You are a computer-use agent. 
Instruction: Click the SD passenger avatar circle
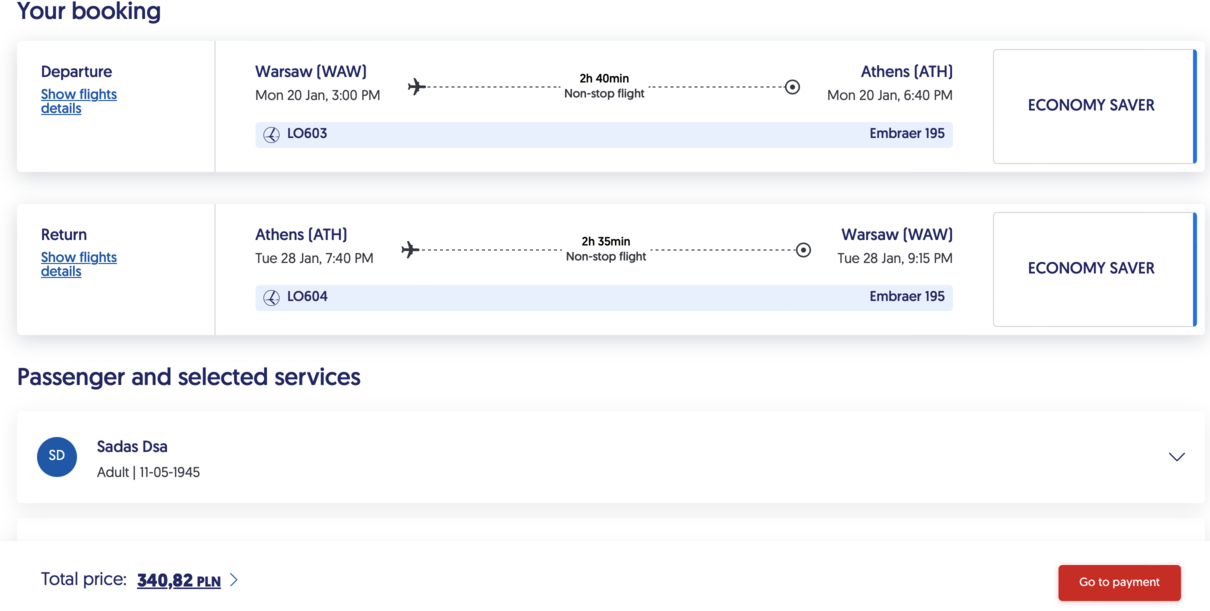tap(57, 456)
